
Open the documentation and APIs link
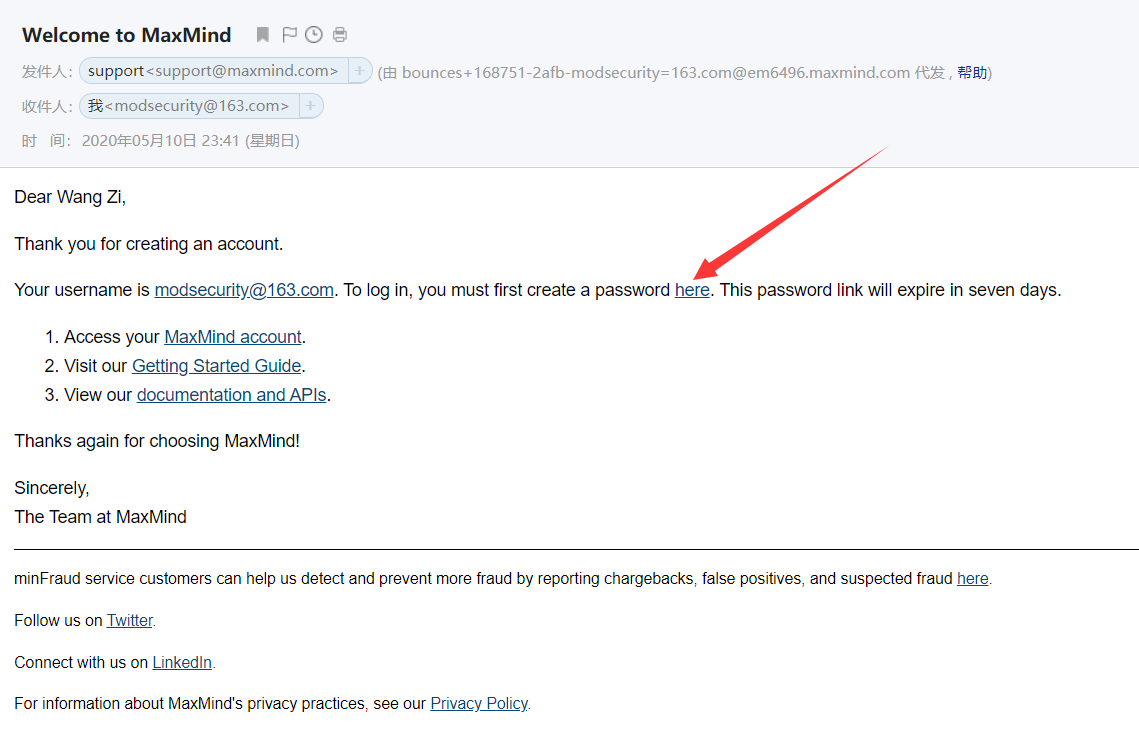pyautogui.click(x=232, y=395)
